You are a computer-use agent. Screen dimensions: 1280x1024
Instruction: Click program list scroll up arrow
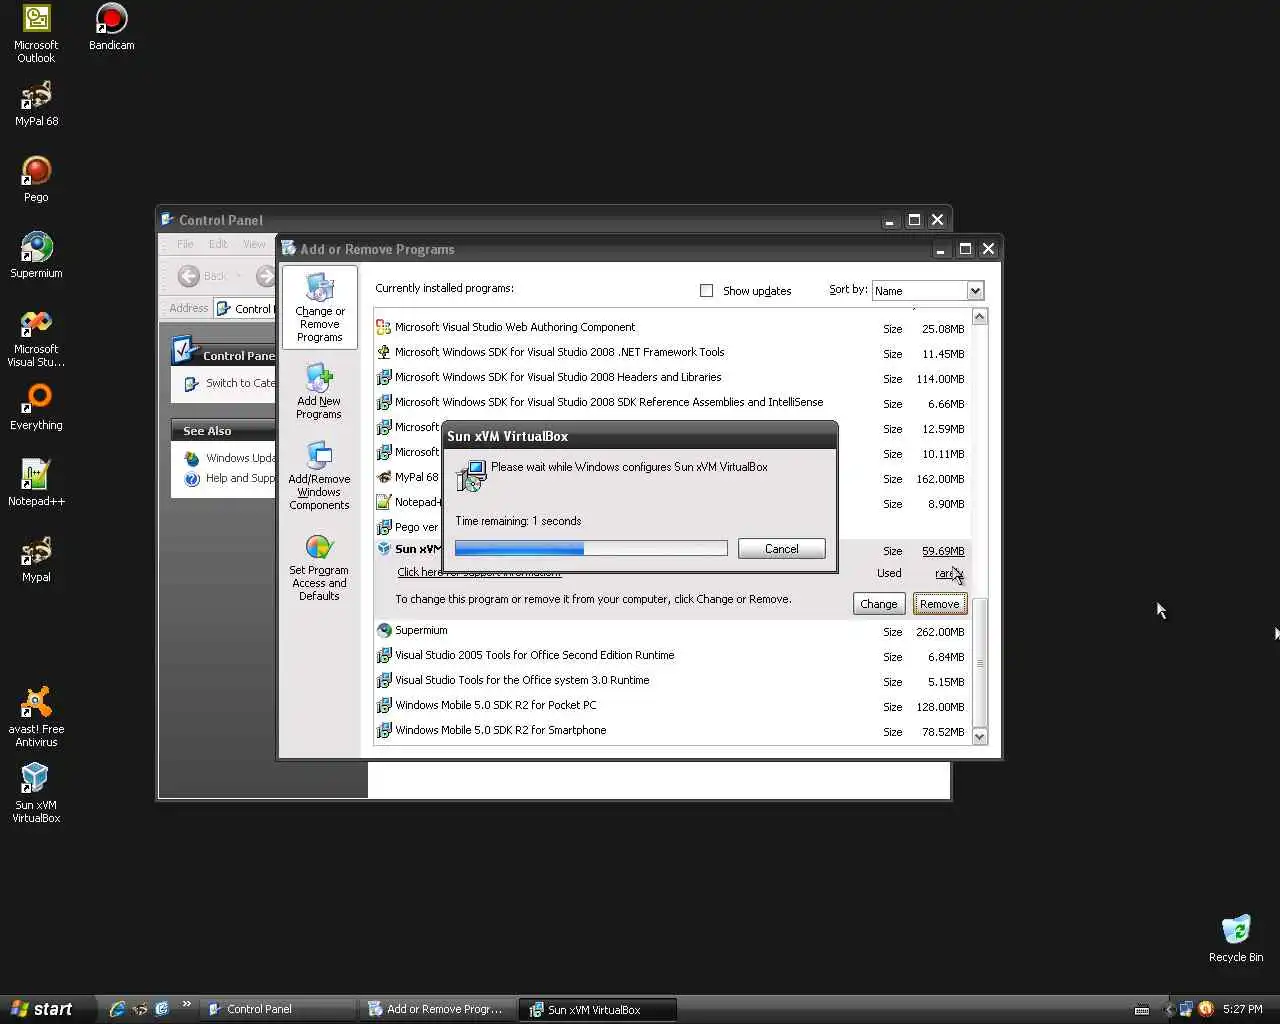(x=980, y=317)
